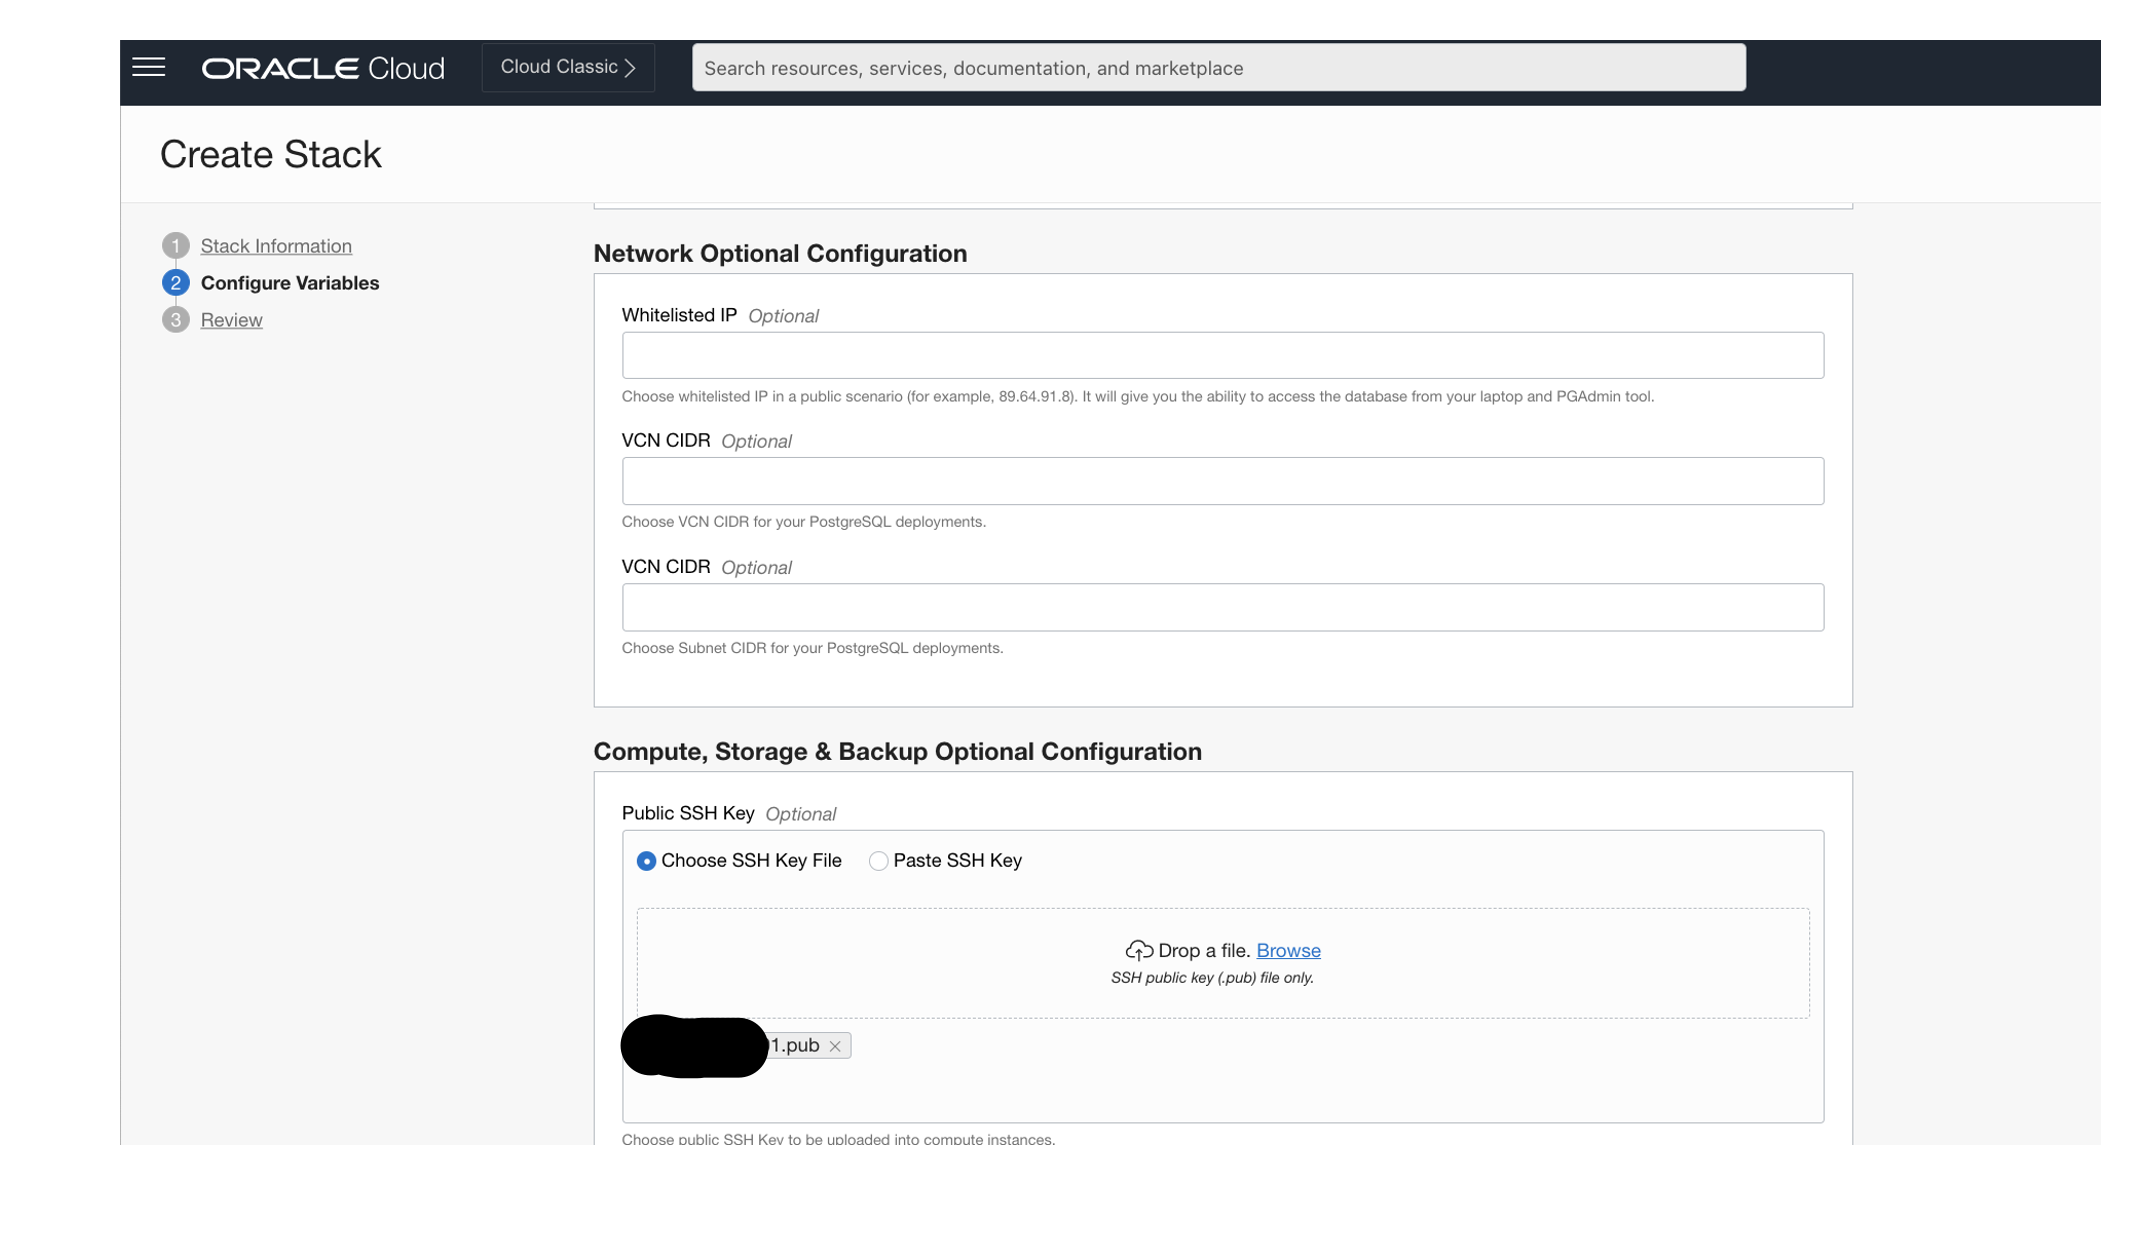Select Choose SSH Key File radio
2142x1234 pixels.
pyautogui.click(x=646, y=861)
